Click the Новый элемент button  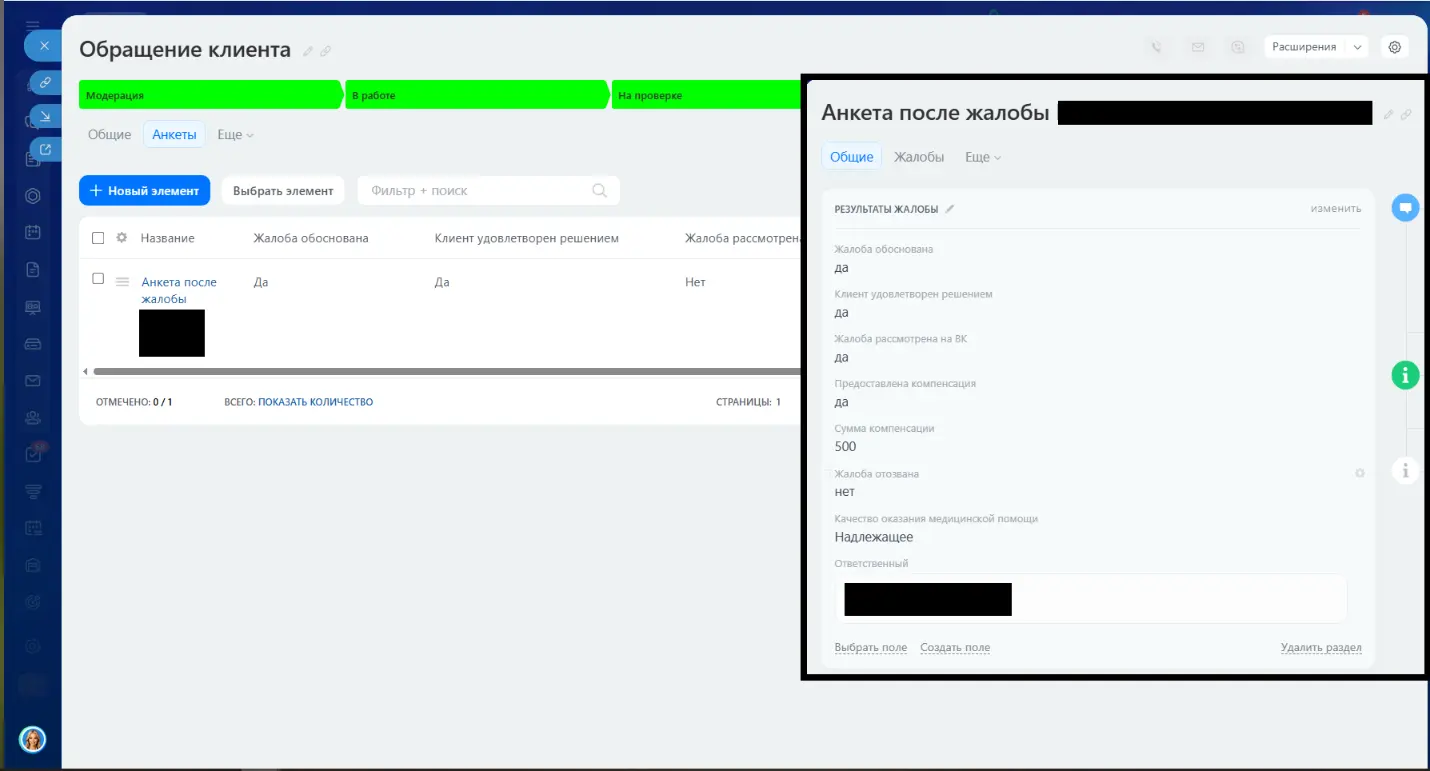pos(144,191)
